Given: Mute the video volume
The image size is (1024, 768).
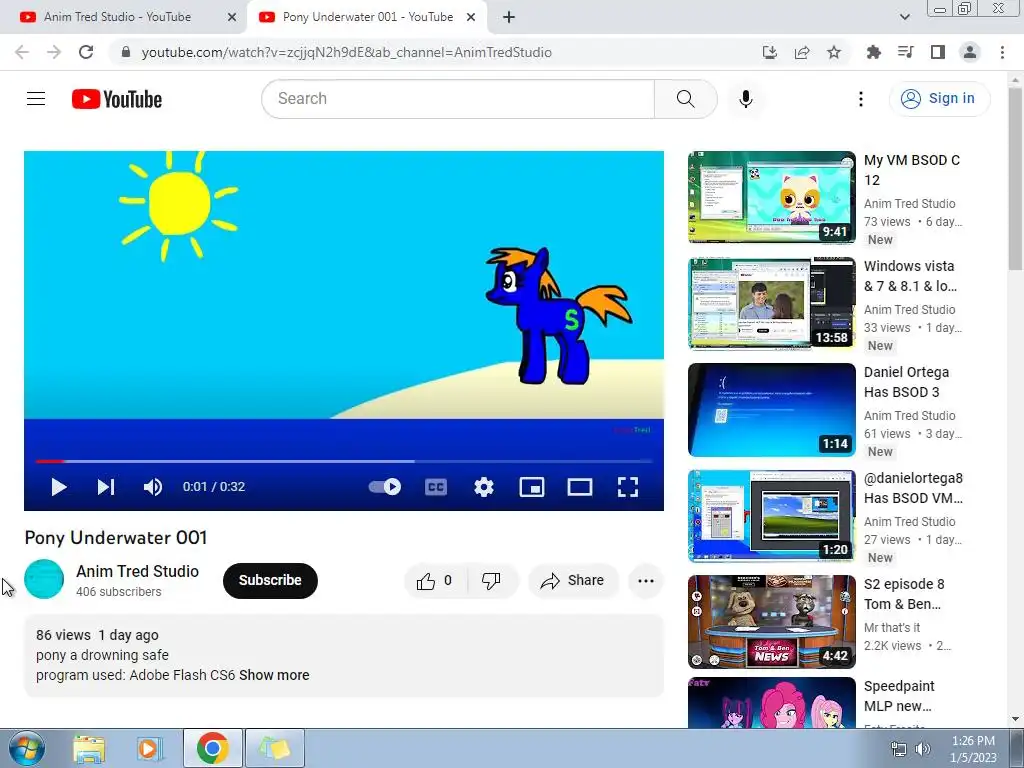Looking at the screenshot, I should click(x=153, y=487).
